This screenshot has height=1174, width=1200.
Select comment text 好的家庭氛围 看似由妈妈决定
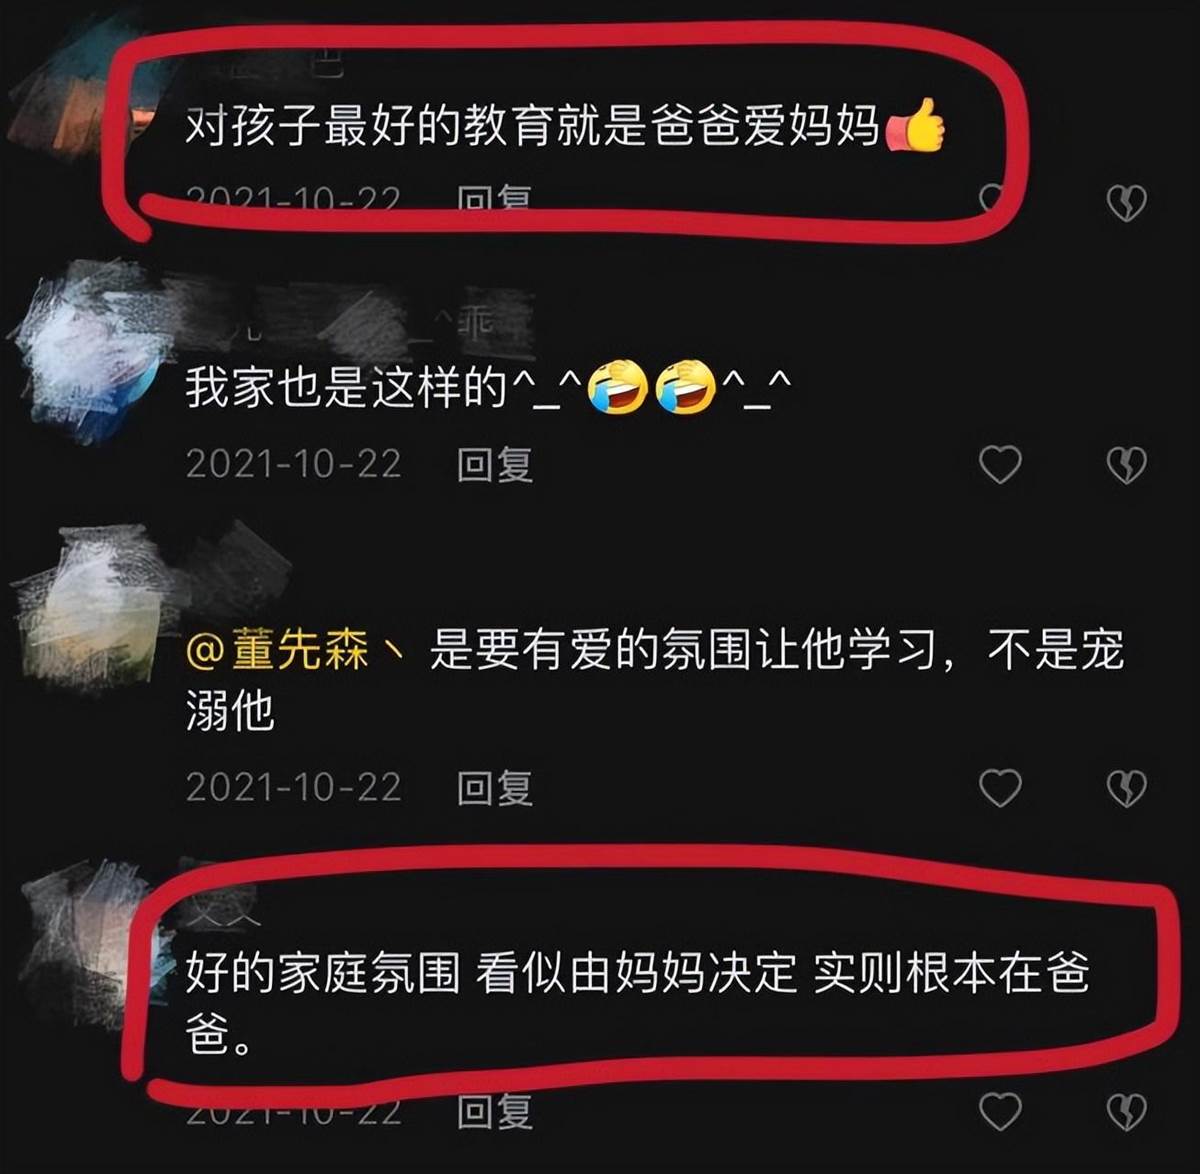tap(491, 973)
